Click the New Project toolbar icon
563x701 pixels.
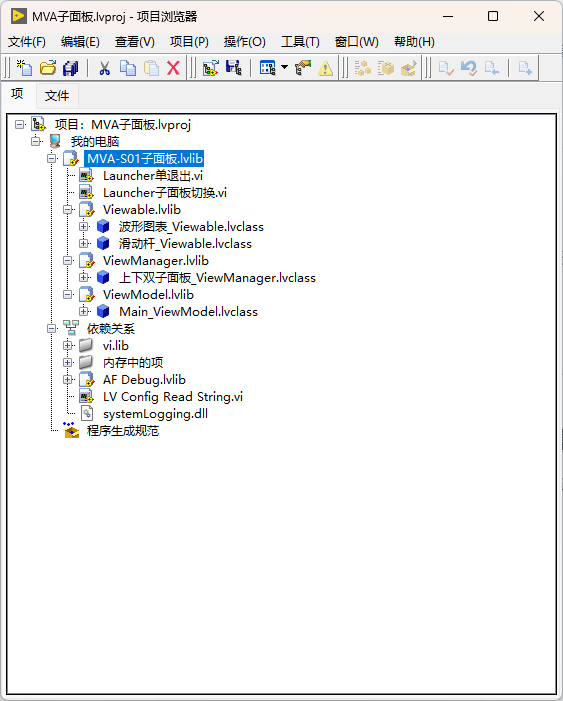(24, 68)
